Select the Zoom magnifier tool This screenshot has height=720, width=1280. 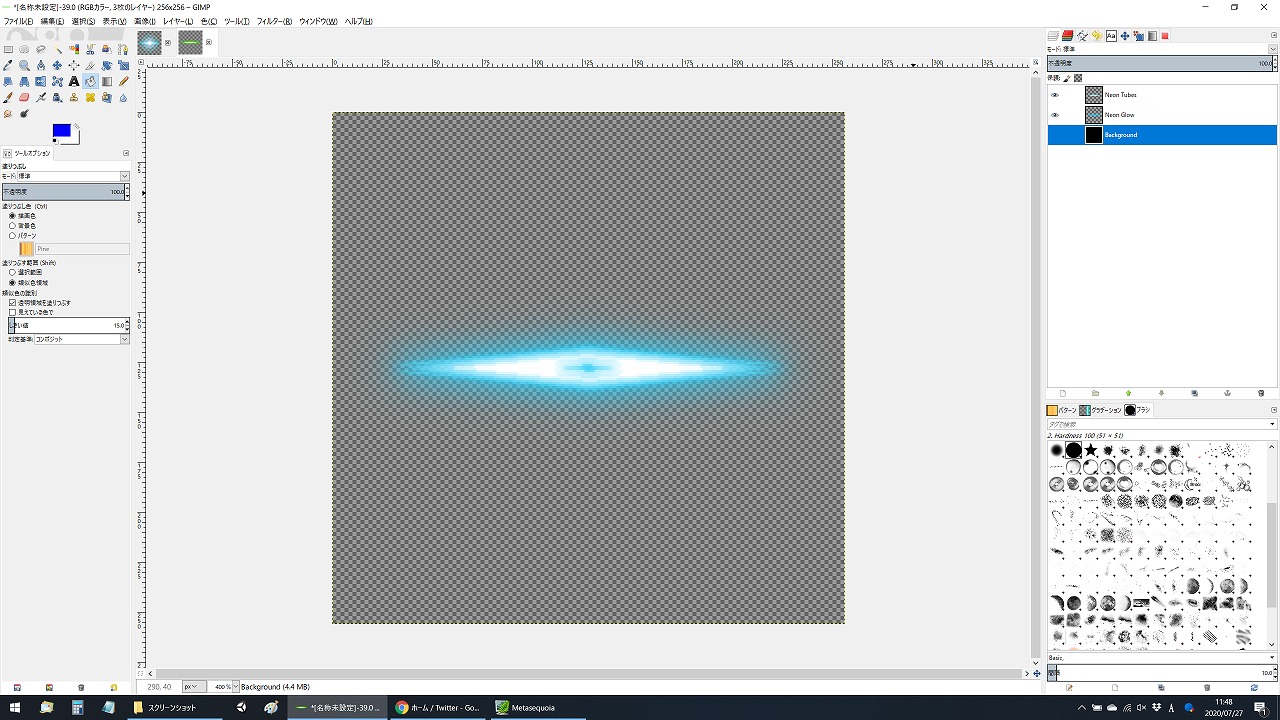[24, 65]
